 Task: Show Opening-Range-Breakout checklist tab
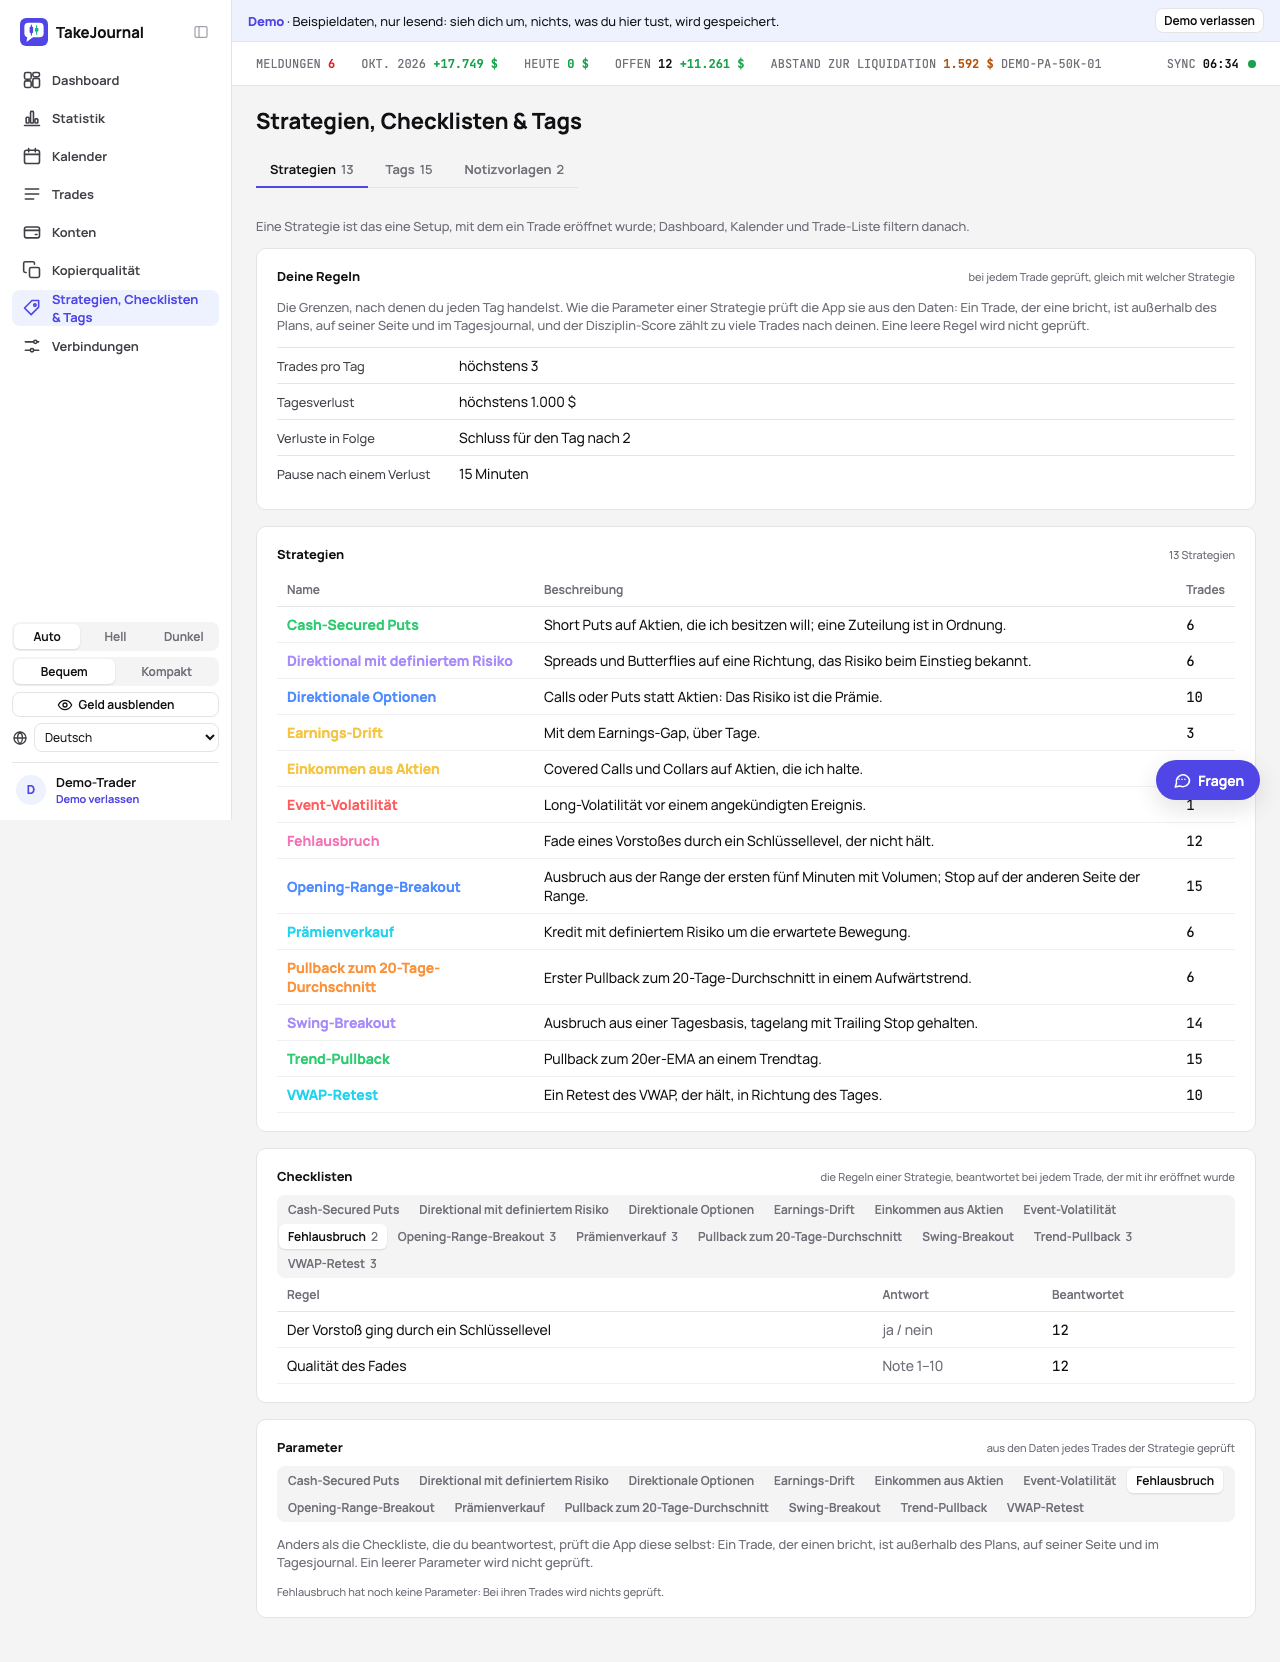tap(477, 1237)
